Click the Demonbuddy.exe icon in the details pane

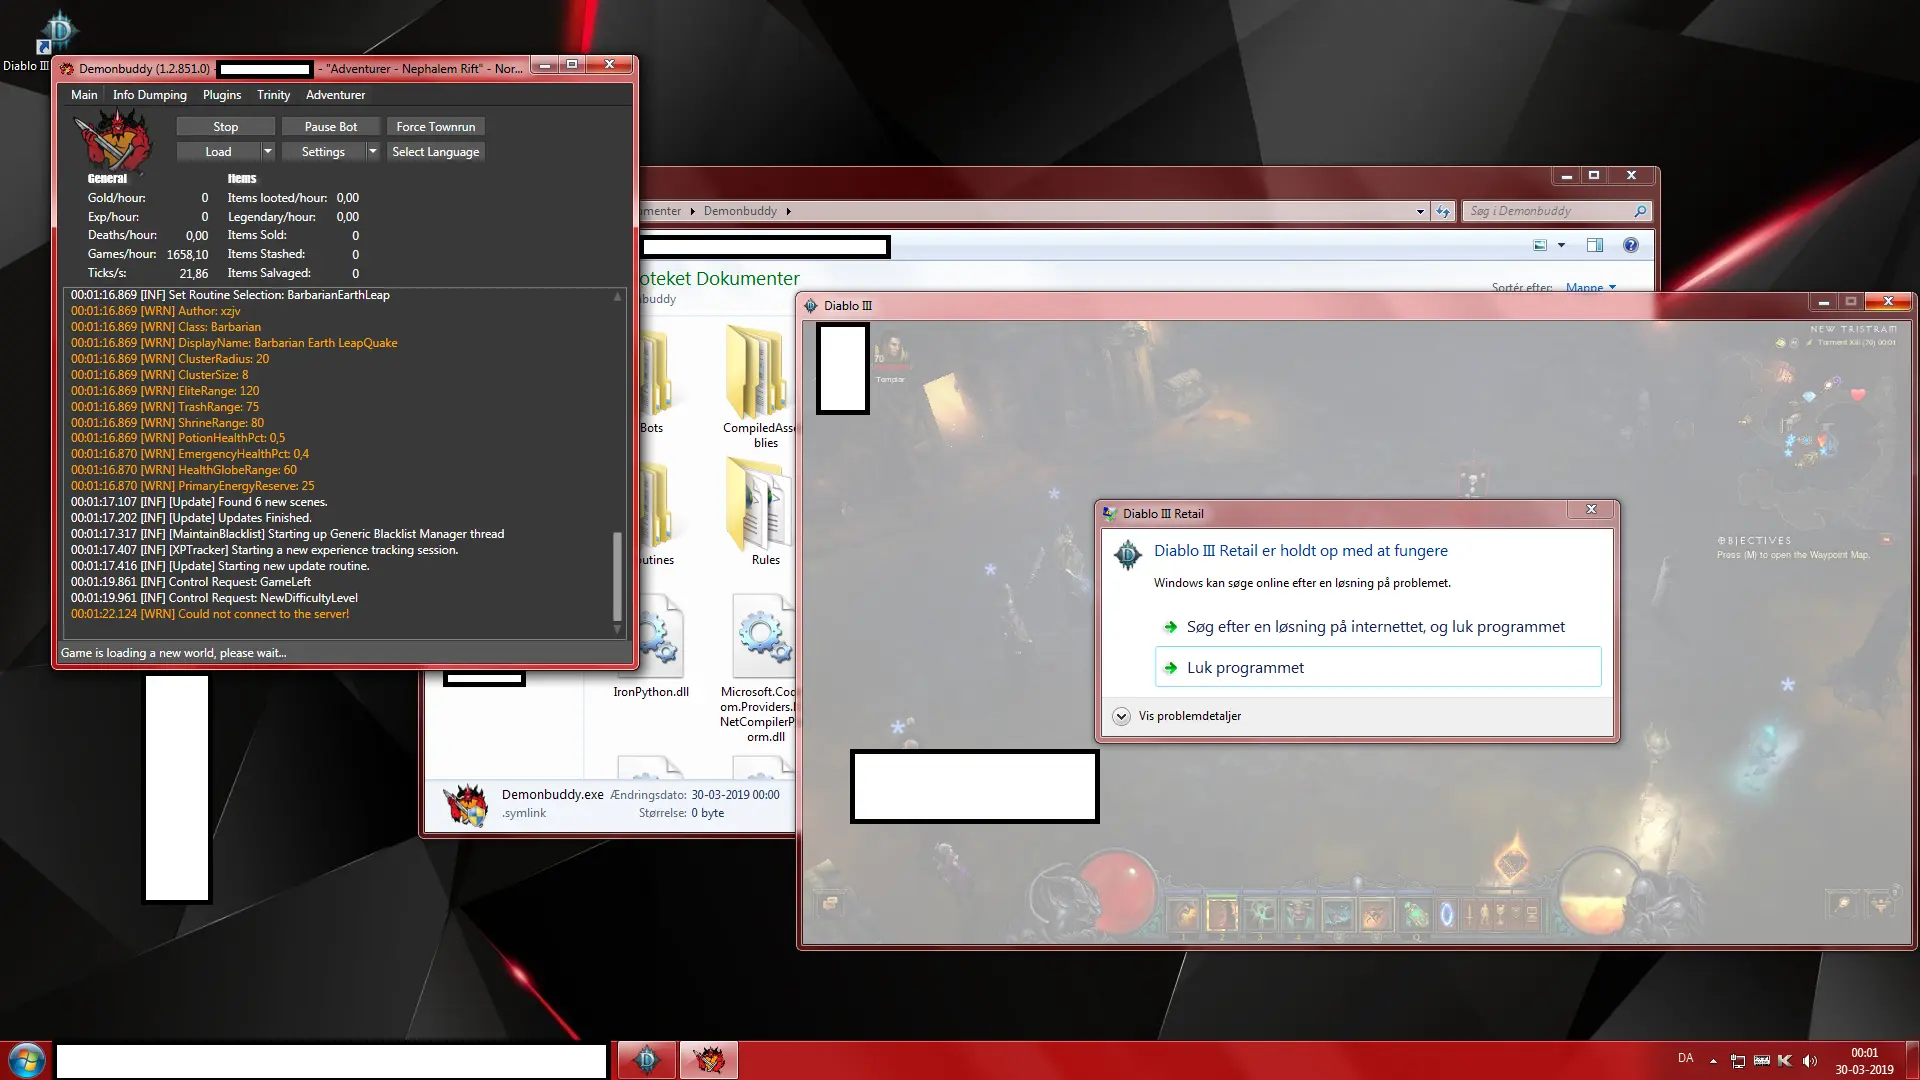point(466,804)
